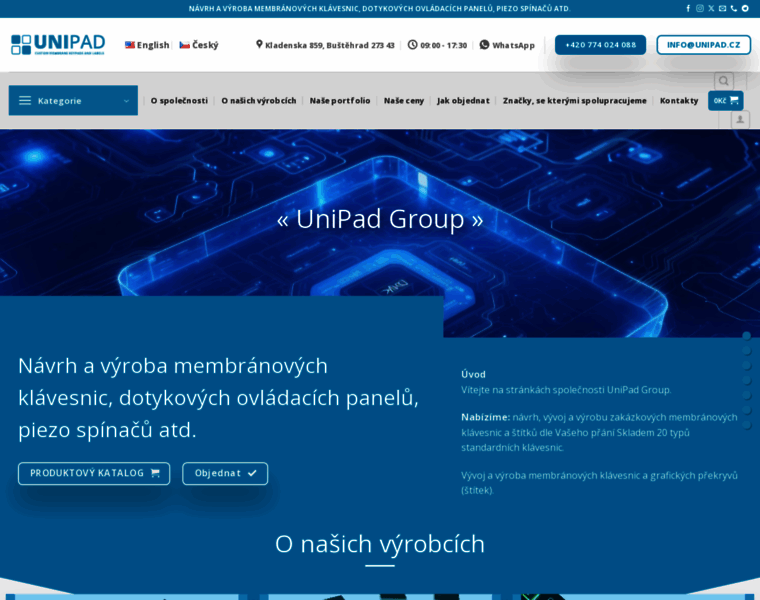
Task: Click the INFO@UNIPAD.CZ email button
Action: tap(703, 45)
